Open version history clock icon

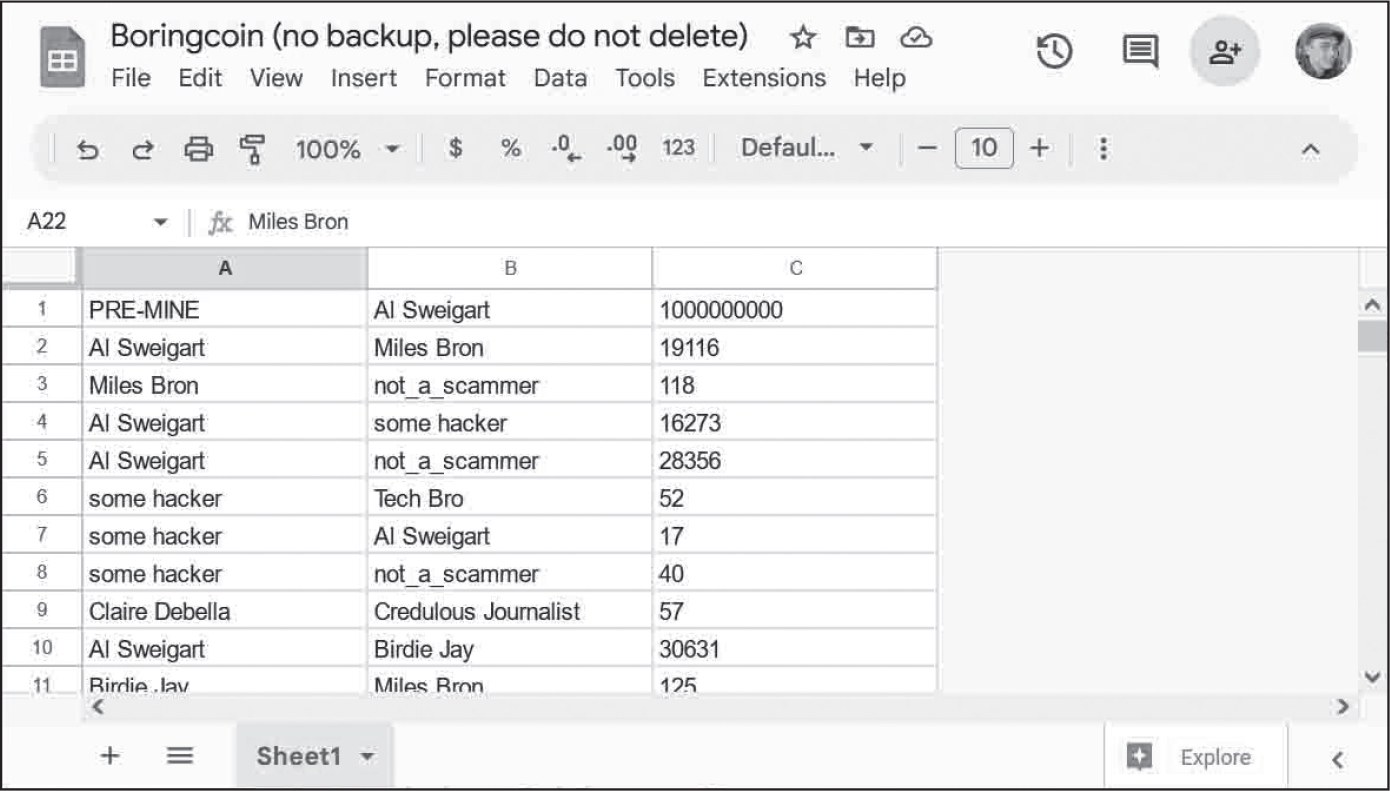pyautogui.click(x=1055, y=51)
